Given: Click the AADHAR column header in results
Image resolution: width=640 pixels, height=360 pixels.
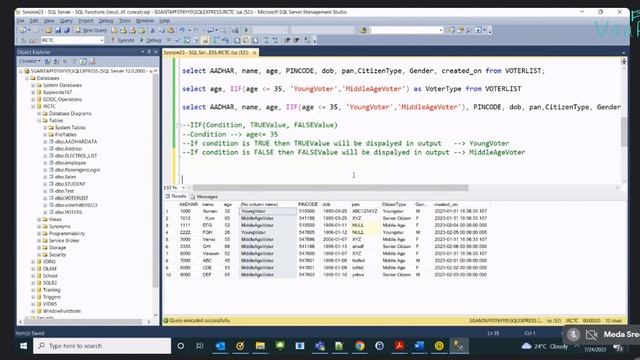Looking at the screenshot, I should coord(188,204).
